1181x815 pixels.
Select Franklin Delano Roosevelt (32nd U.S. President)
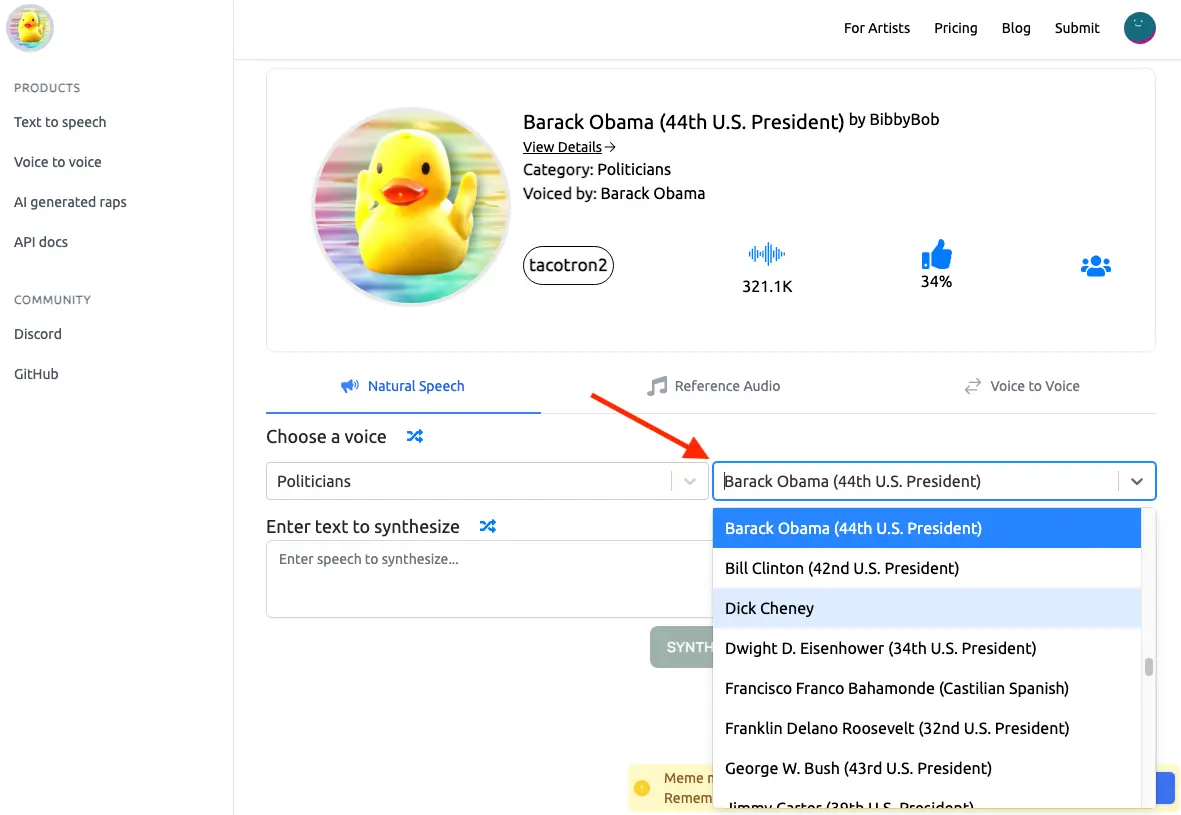pos(926,728)
